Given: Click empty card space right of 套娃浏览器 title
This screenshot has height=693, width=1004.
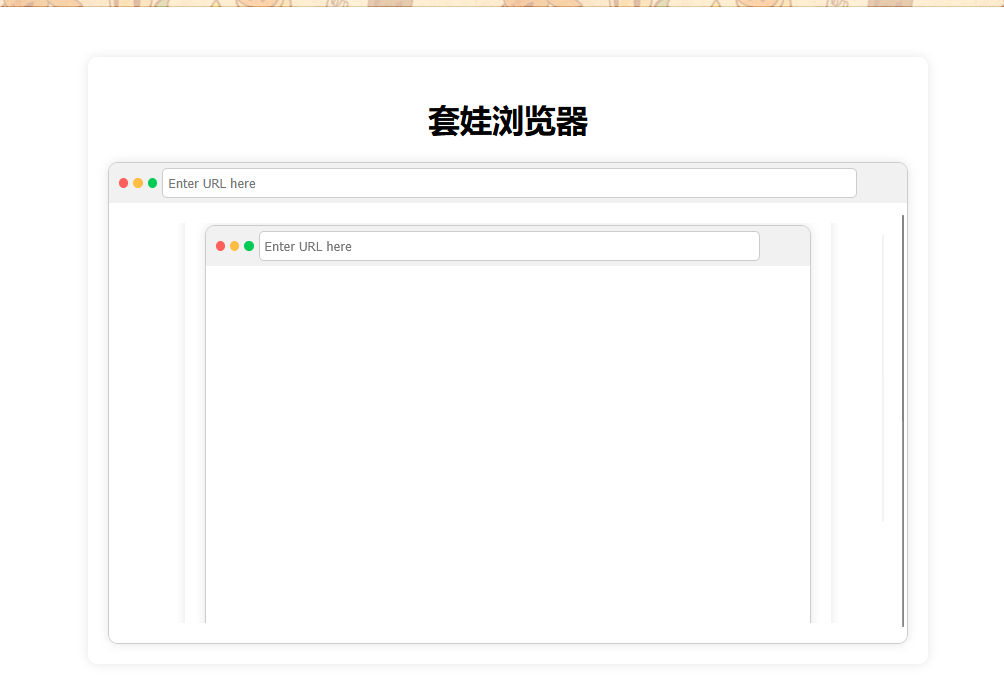Looking at the screenshot, I should tap(760, 122).
